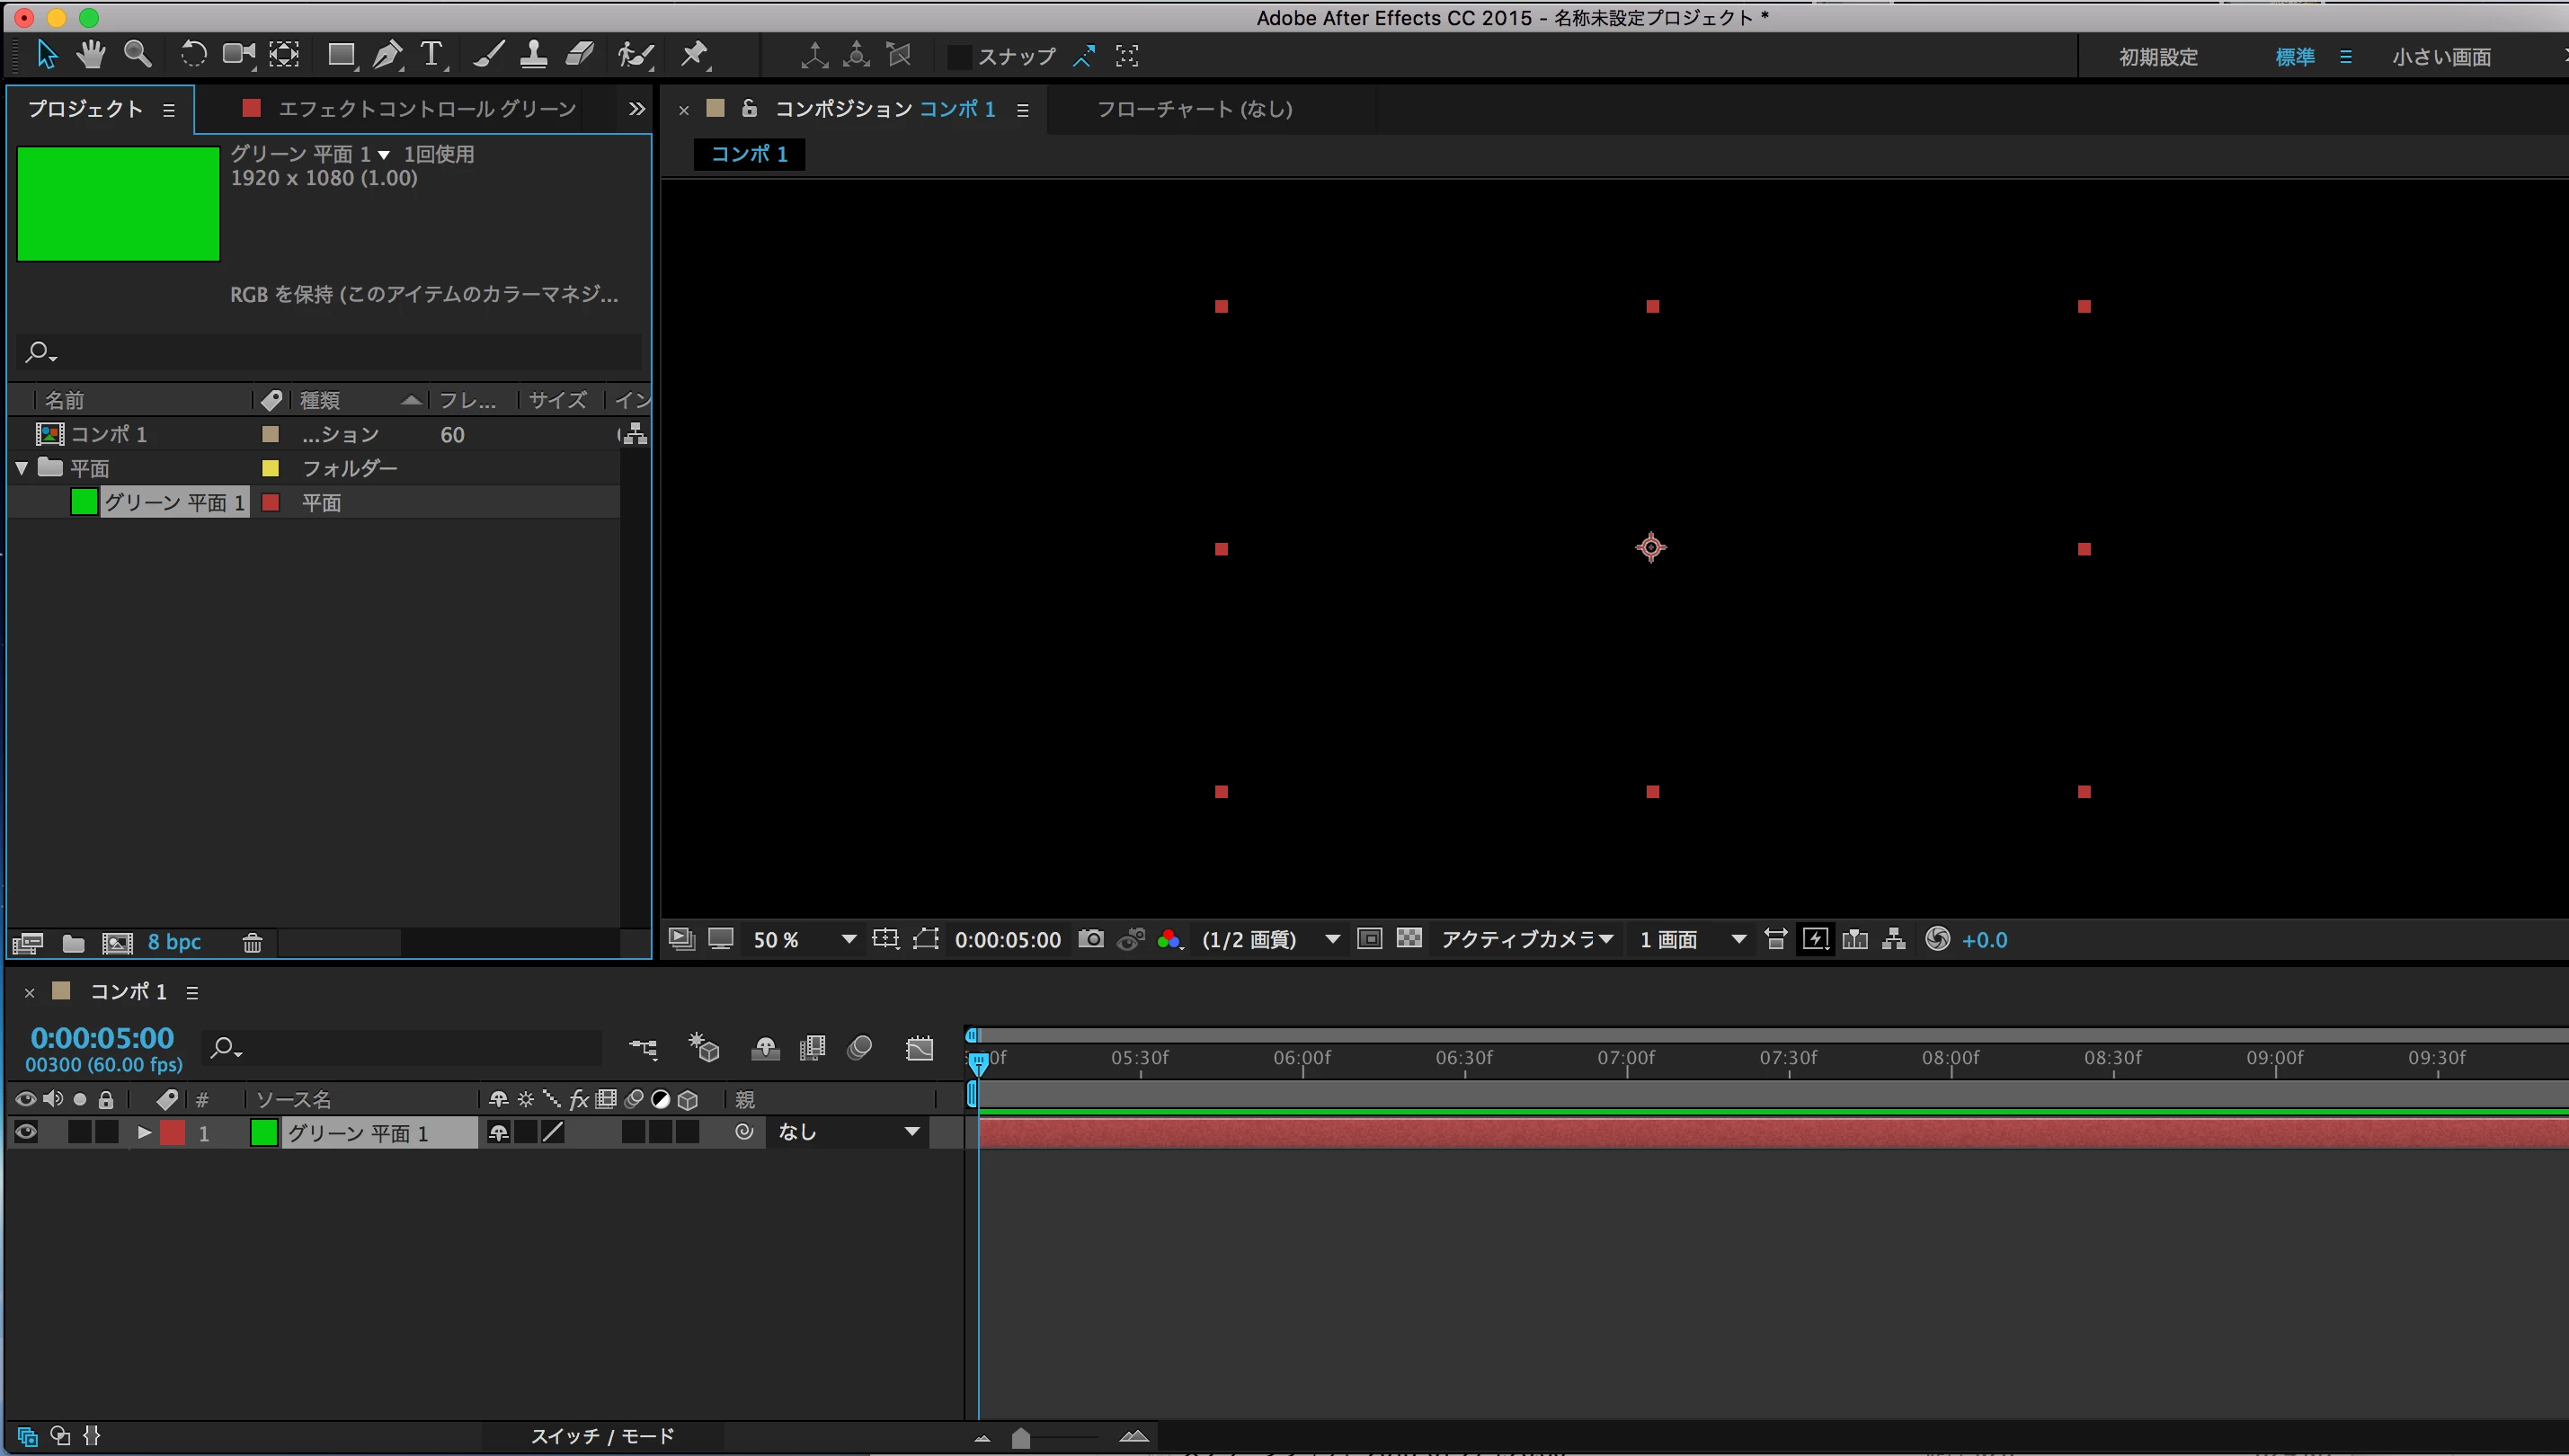The width and height of the screenshot is (2569, 1456).
Task: Click the 8 bpc color depth label
Action: 174,942
